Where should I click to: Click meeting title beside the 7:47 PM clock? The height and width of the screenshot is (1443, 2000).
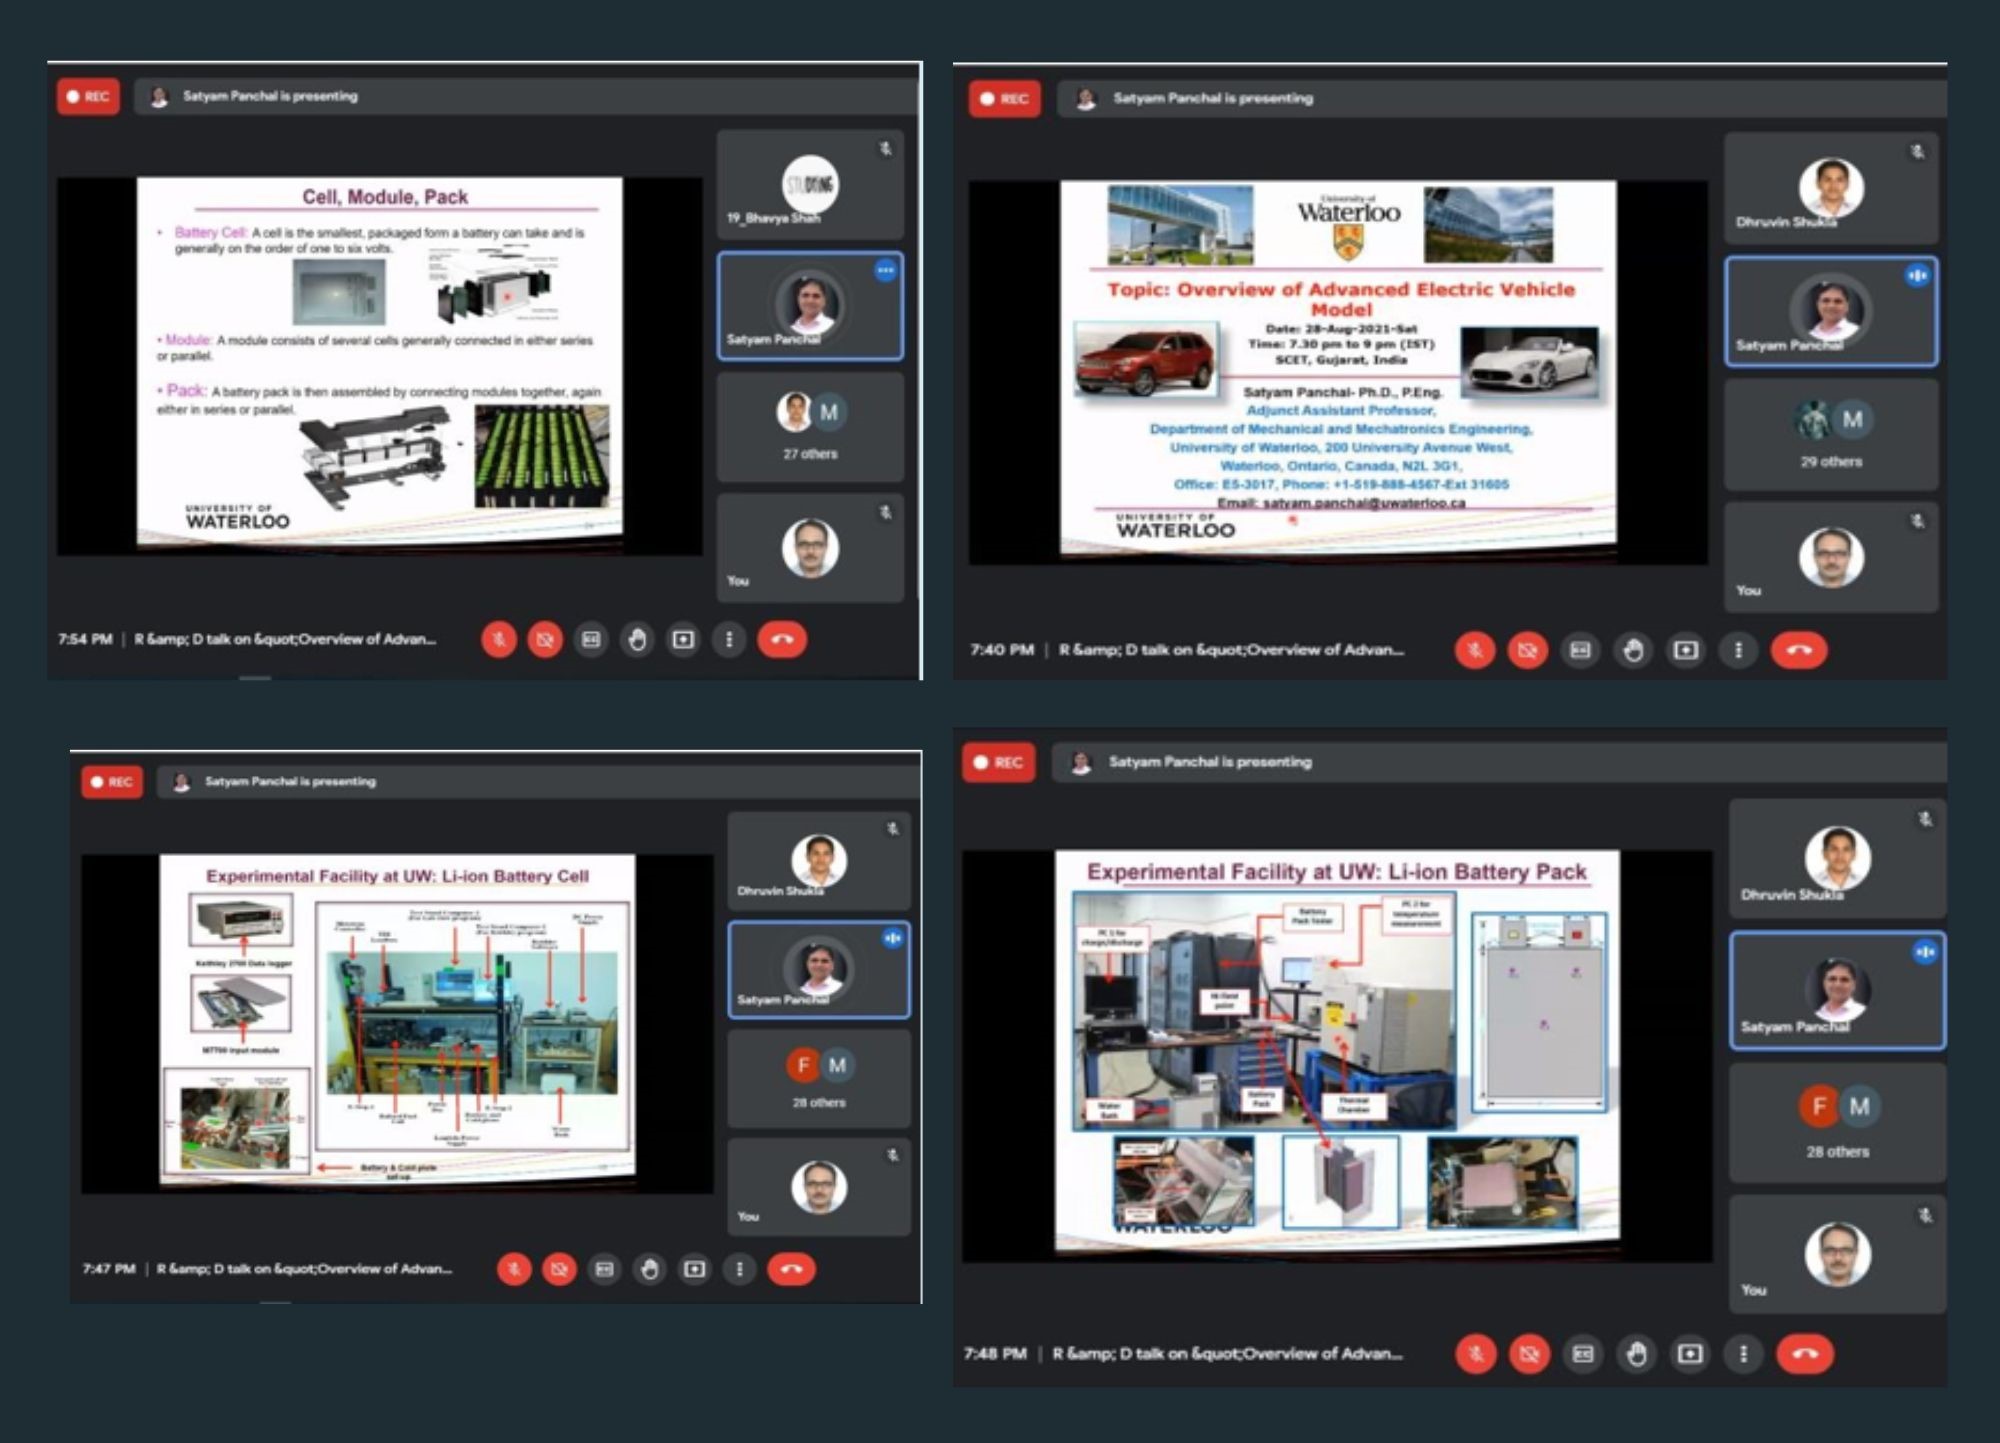pyautogui.click(x=304, y=1269)
